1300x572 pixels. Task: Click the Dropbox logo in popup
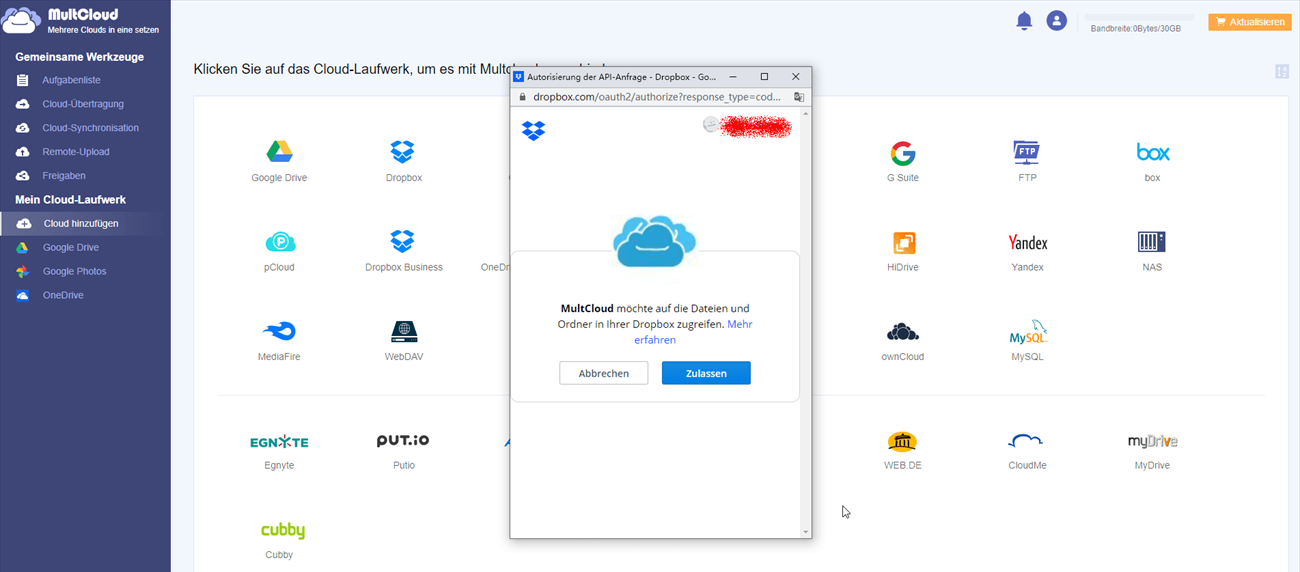tap(534, 130)
